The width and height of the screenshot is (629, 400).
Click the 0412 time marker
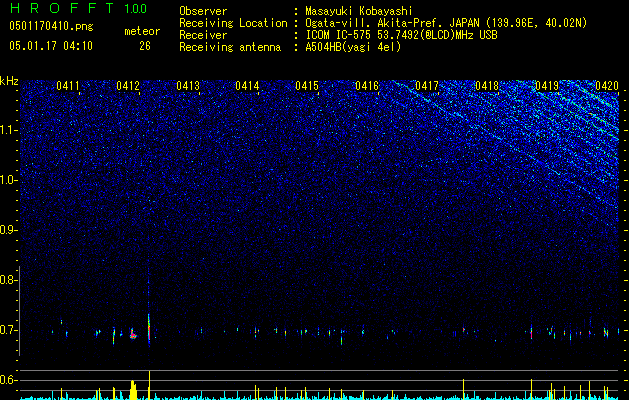click(x=128, y=86)
